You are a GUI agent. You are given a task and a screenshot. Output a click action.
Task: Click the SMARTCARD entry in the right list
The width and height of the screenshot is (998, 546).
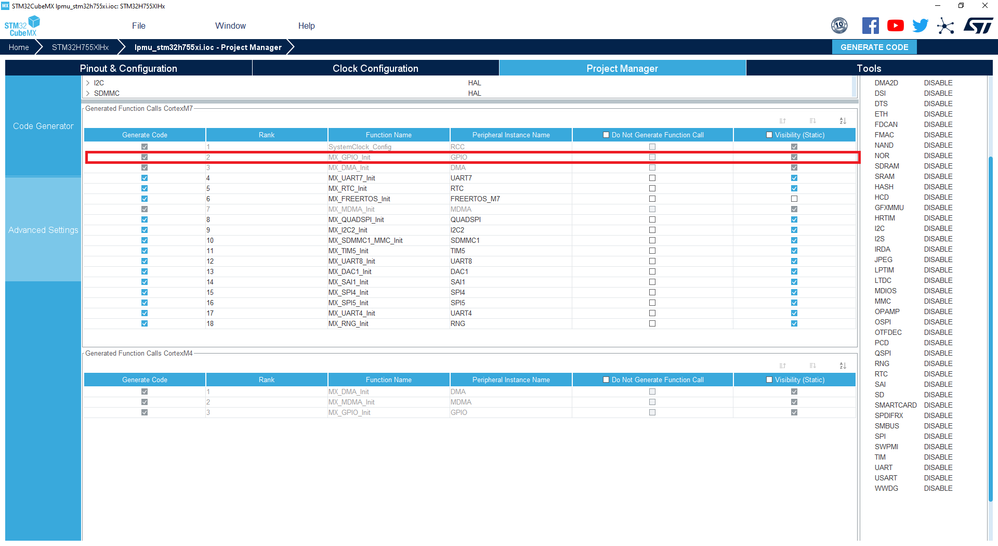pyautogui.click(x=896, y=405)
